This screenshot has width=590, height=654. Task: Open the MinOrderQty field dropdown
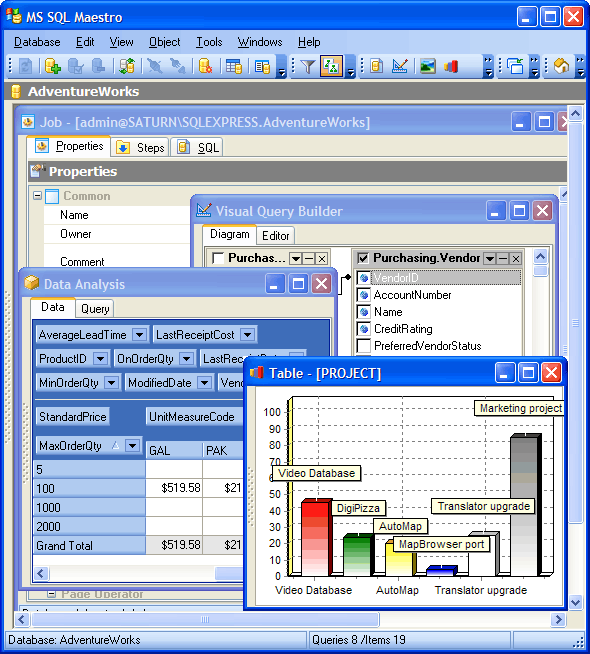point(111,382)
